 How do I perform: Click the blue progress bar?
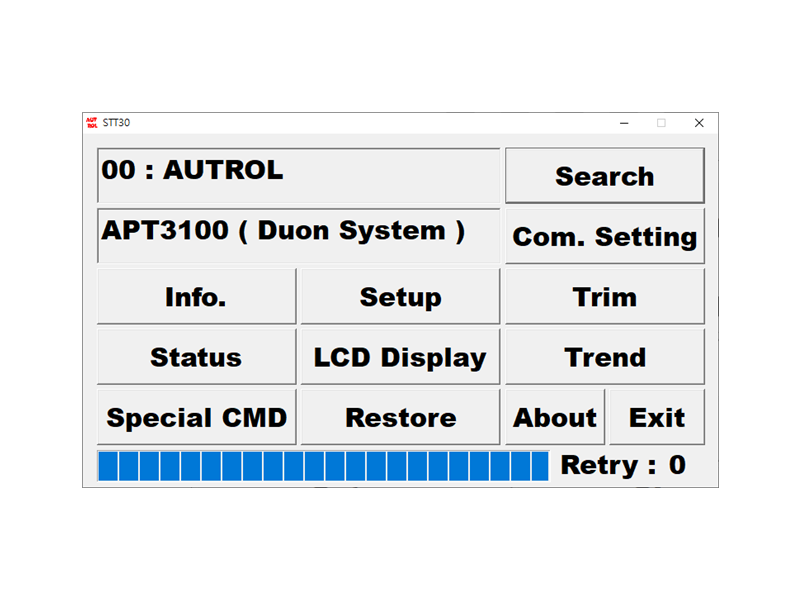tap(323, 465)
